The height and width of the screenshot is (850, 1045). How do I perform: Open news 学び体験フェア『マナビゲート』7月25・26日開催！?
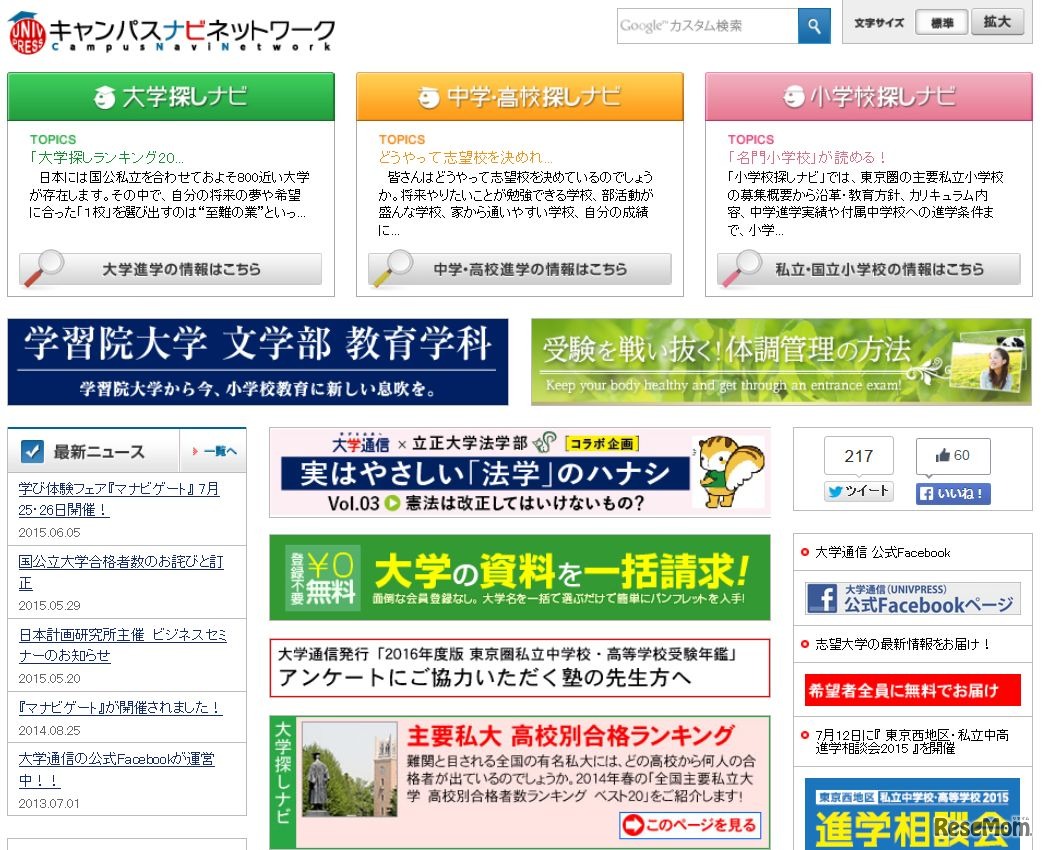[119, 499]
